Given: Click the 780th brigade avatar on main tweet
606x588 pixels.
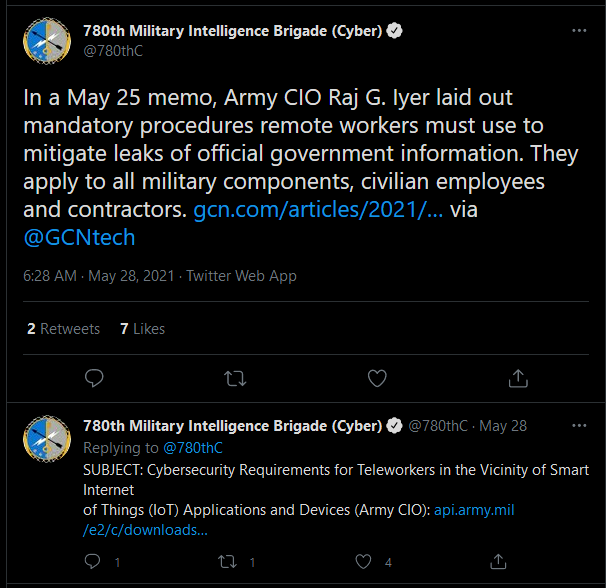Looking at the screenshot, I should point(47,41).
